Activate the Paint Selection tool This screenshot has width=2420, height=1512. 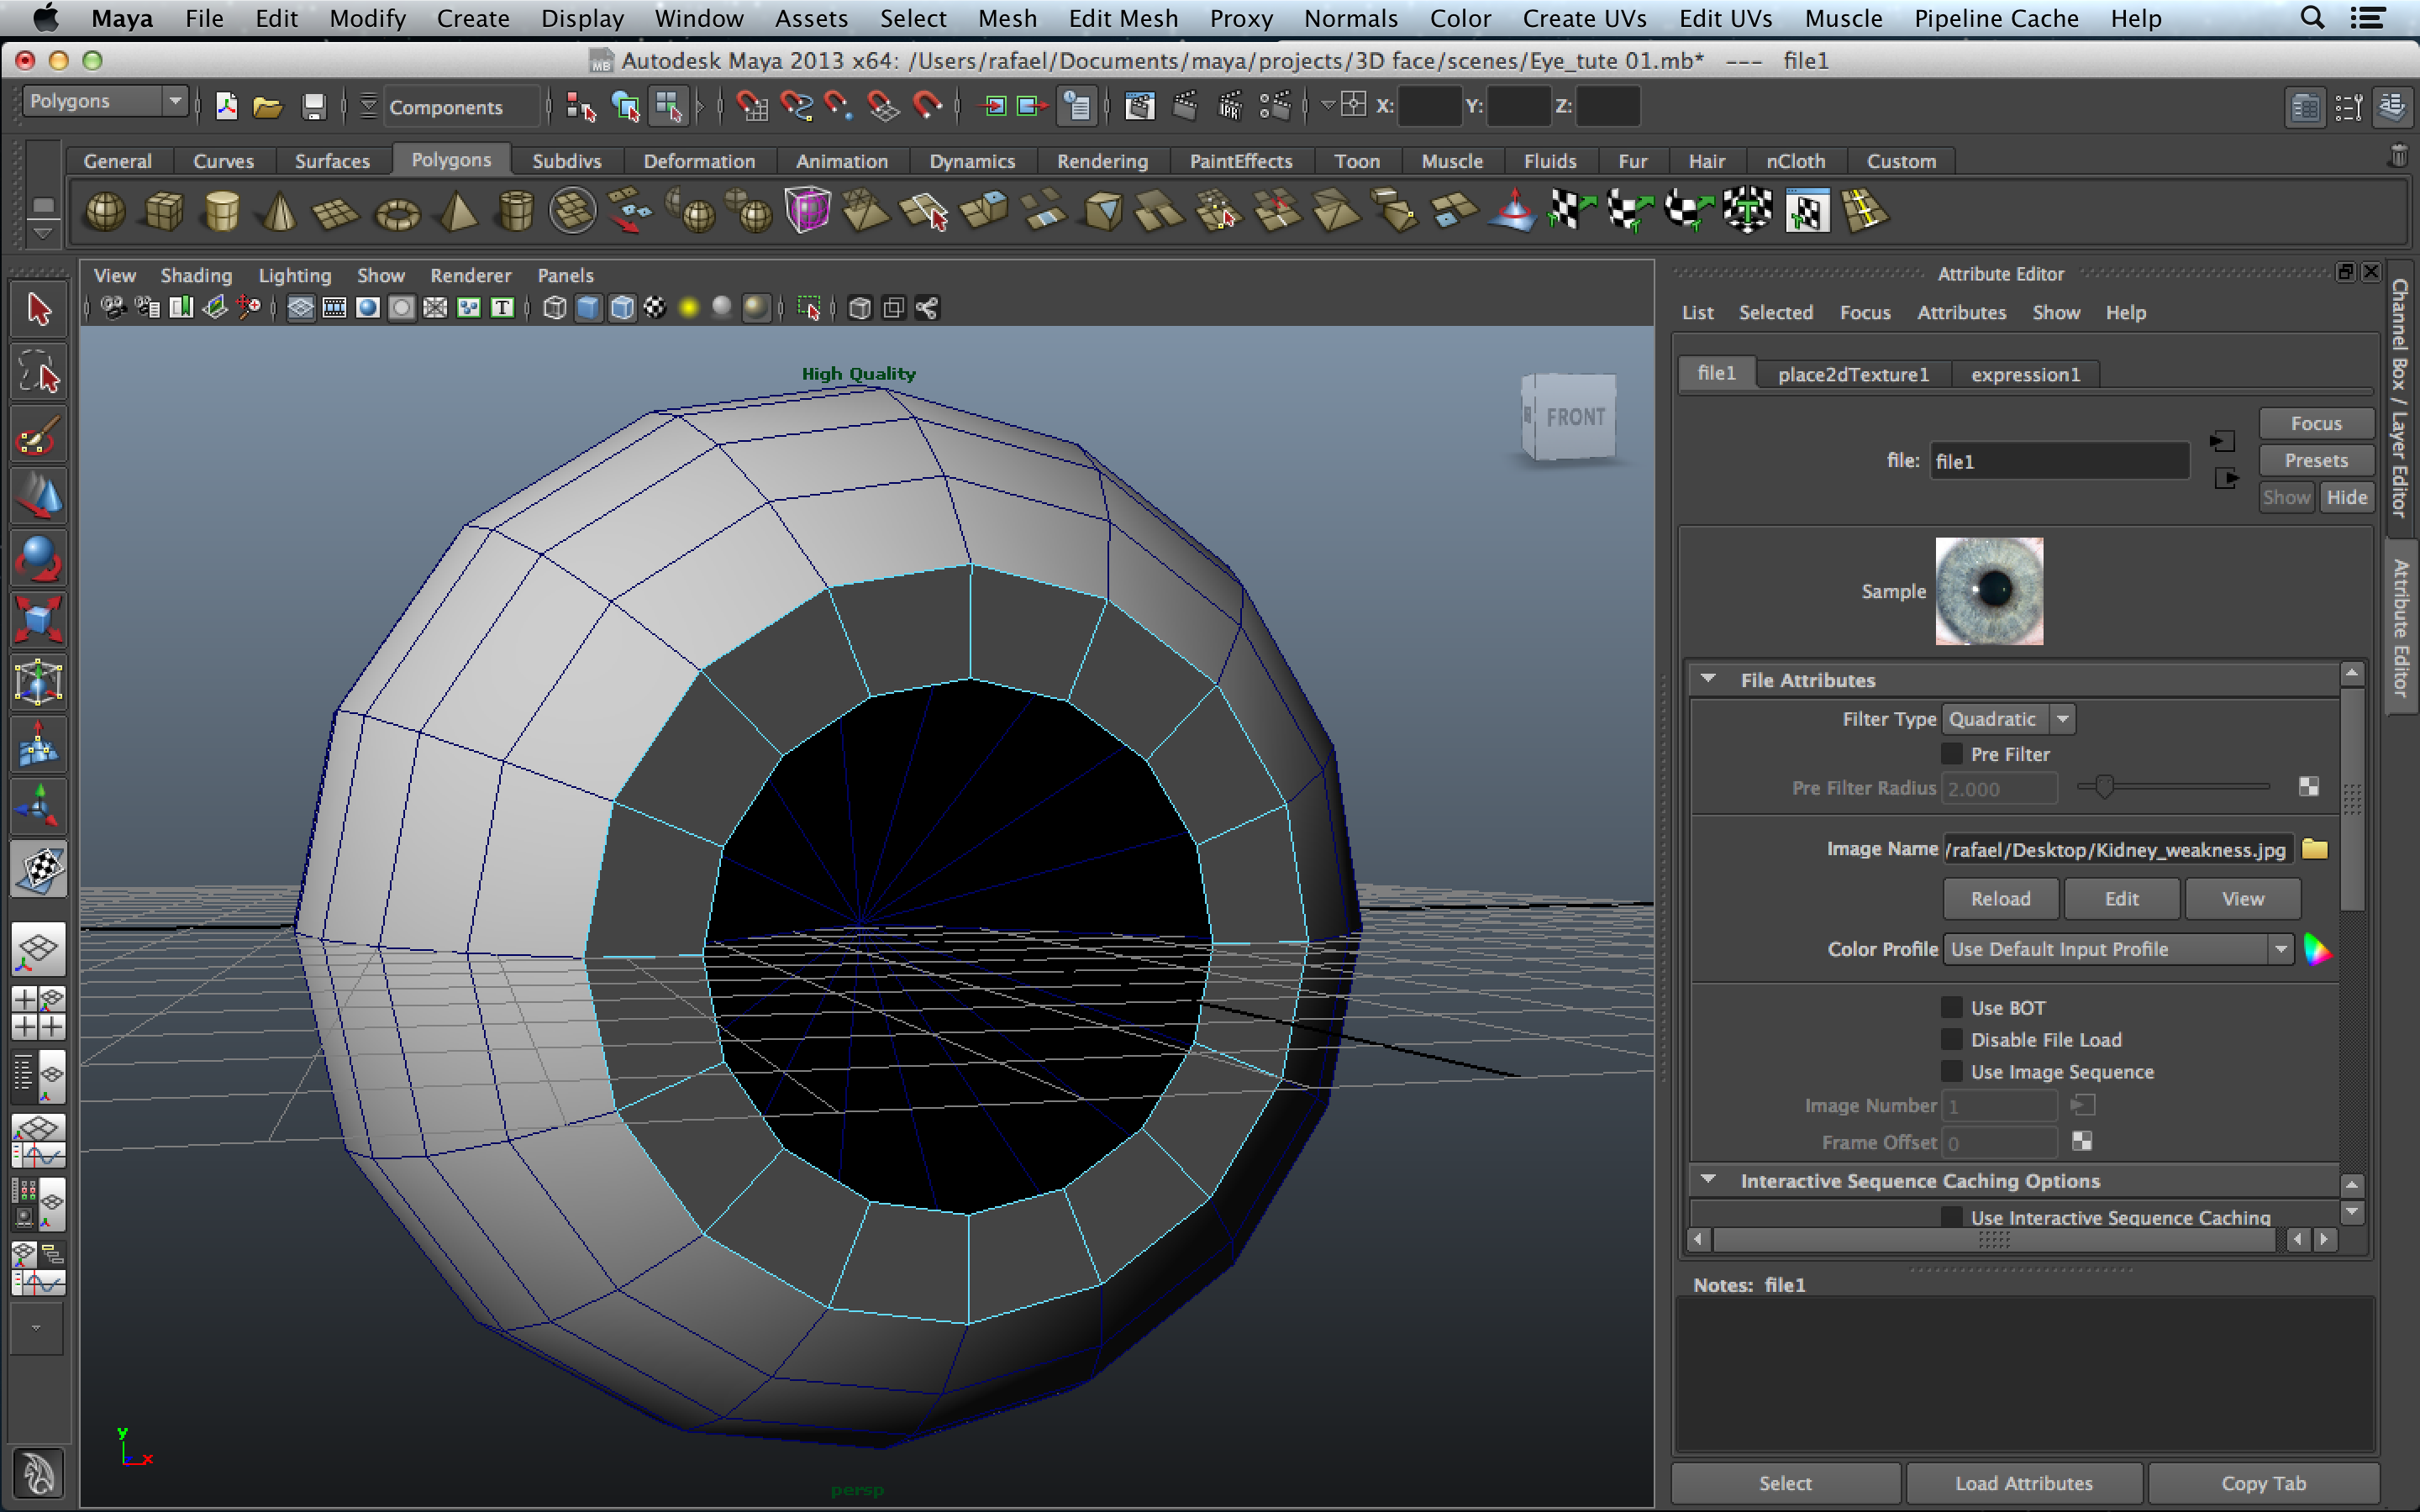[38, 435]
